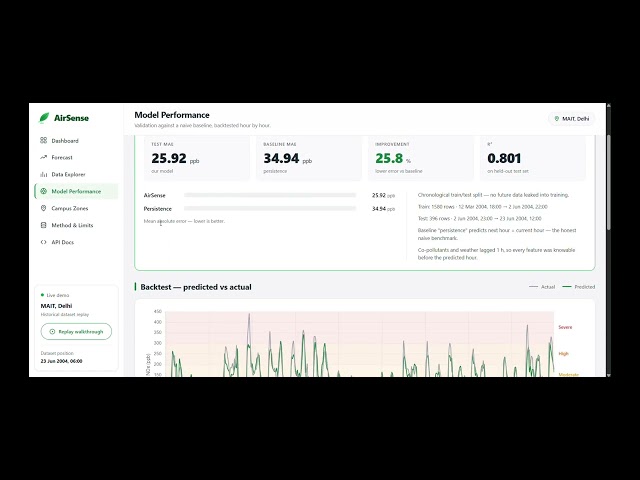Image resolution: width=640 pixels, height=480 pixels.
Task: Click the backtest line chart area
Action: pos(359,344)
